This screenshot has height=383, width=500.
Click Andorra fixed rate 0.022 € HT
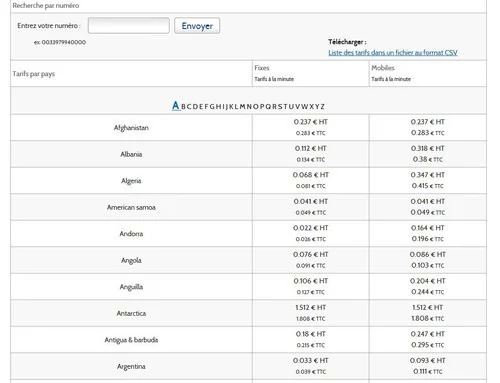pyautogui.click(x=310, y=228)
